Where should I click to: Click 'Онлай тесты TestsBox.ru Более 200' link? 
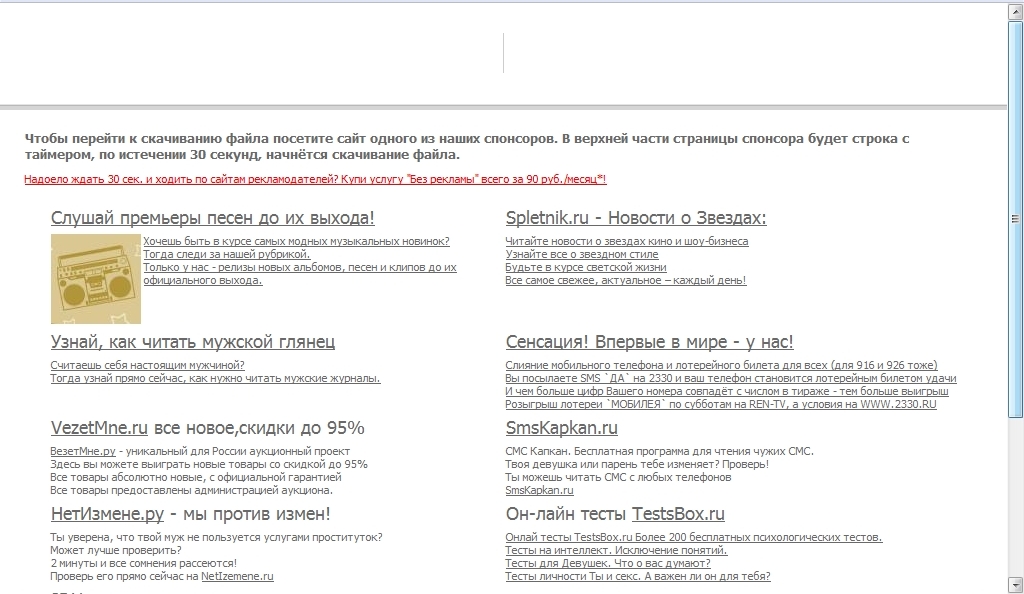pos(694,537)
